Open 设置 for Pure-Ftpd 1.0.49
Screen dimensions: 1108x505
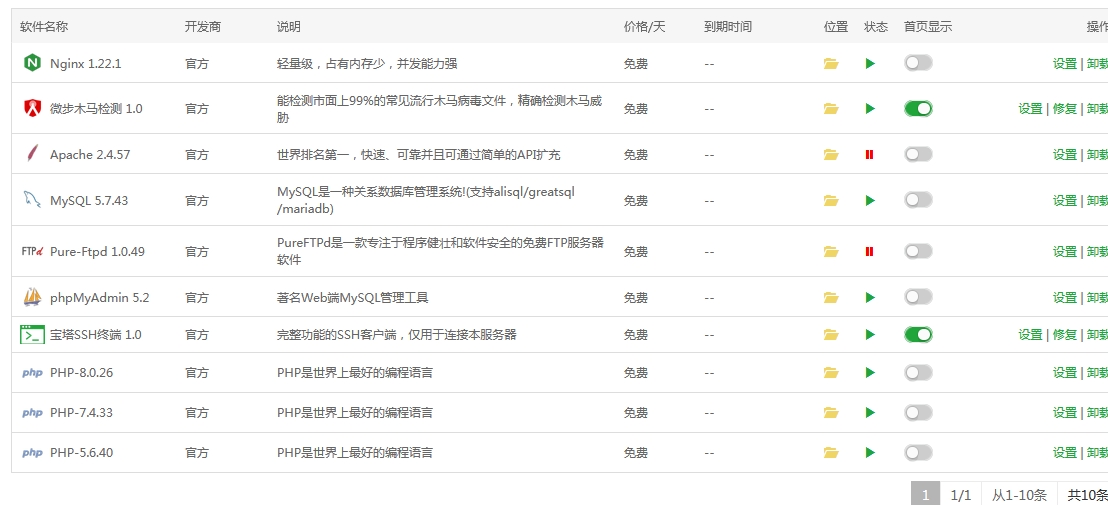(x=1065, y=251)
